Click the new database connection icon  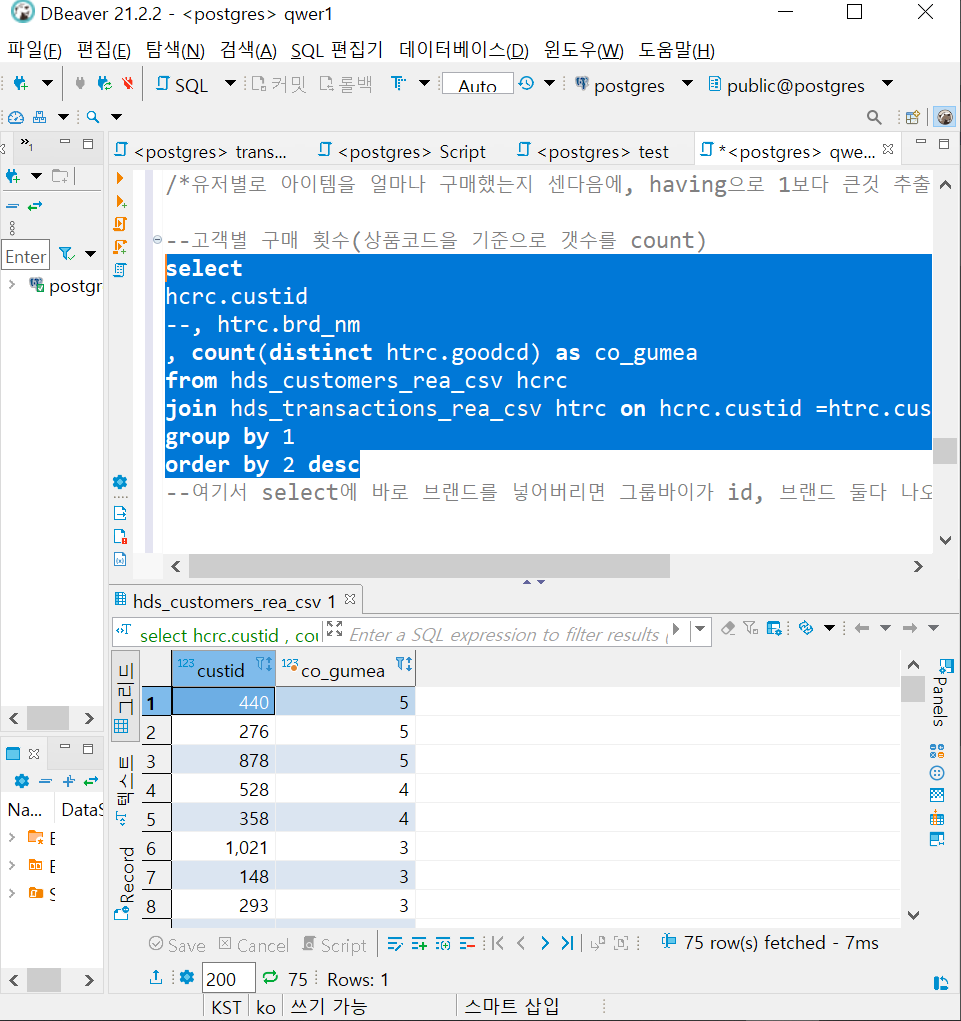click(x=21, y=84)
